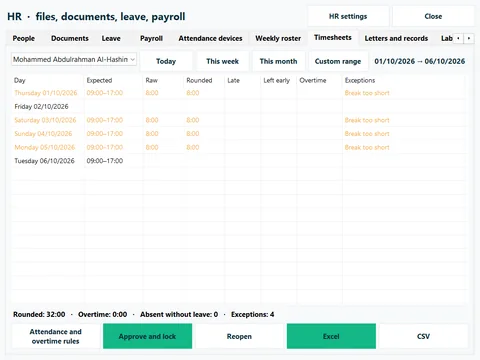Click the date range 01/10/2026 → 06/10/2026

click(420, 61)
